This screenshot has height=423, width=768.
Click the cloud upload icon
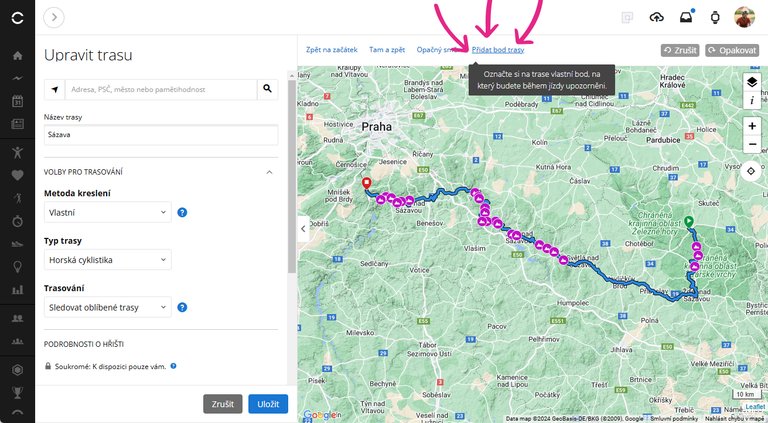click(x=657, y=17)
